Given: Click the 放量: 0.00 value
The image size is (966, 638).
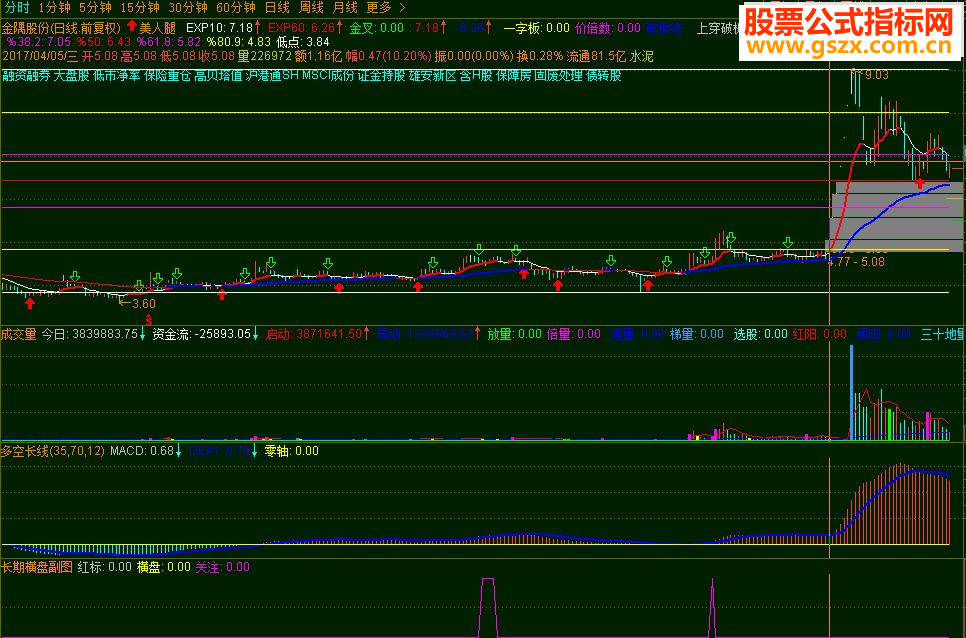Looking at the screenshot, I should point(514,334).
